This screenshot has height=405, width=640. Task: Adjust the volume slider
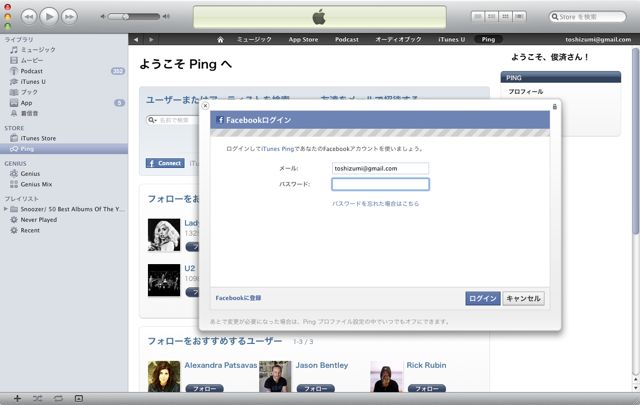tap(135, 17)
